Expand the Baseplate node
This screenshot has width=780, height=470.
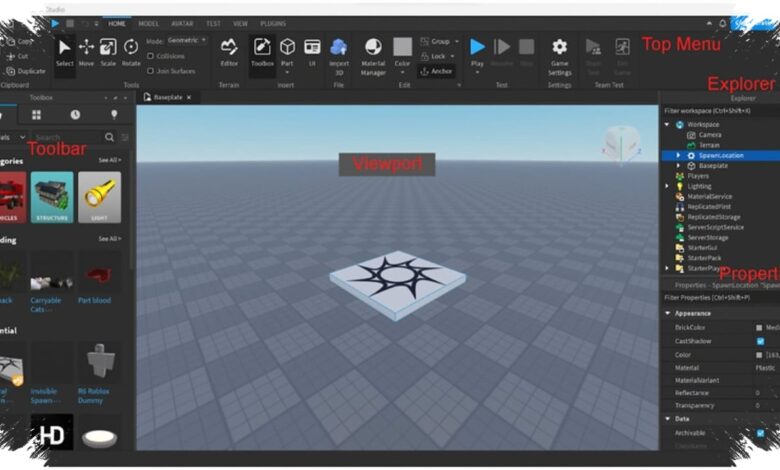(x=678, y=166)
